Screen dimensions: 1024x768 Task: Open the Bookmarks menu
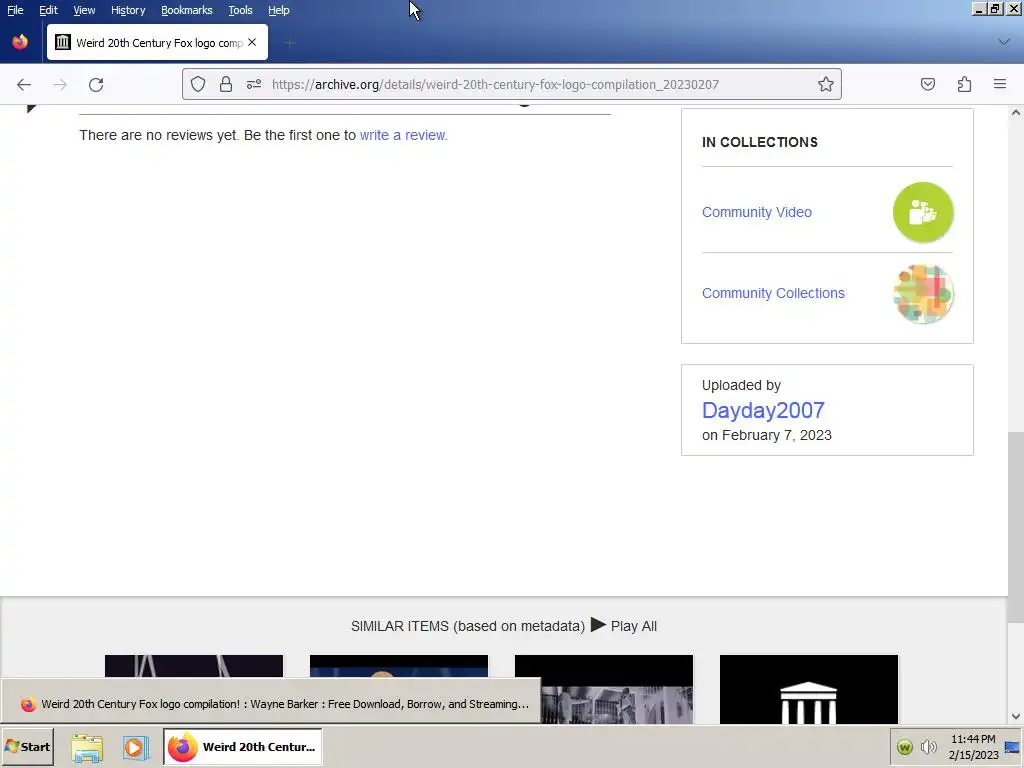click(x=187, y=10)
